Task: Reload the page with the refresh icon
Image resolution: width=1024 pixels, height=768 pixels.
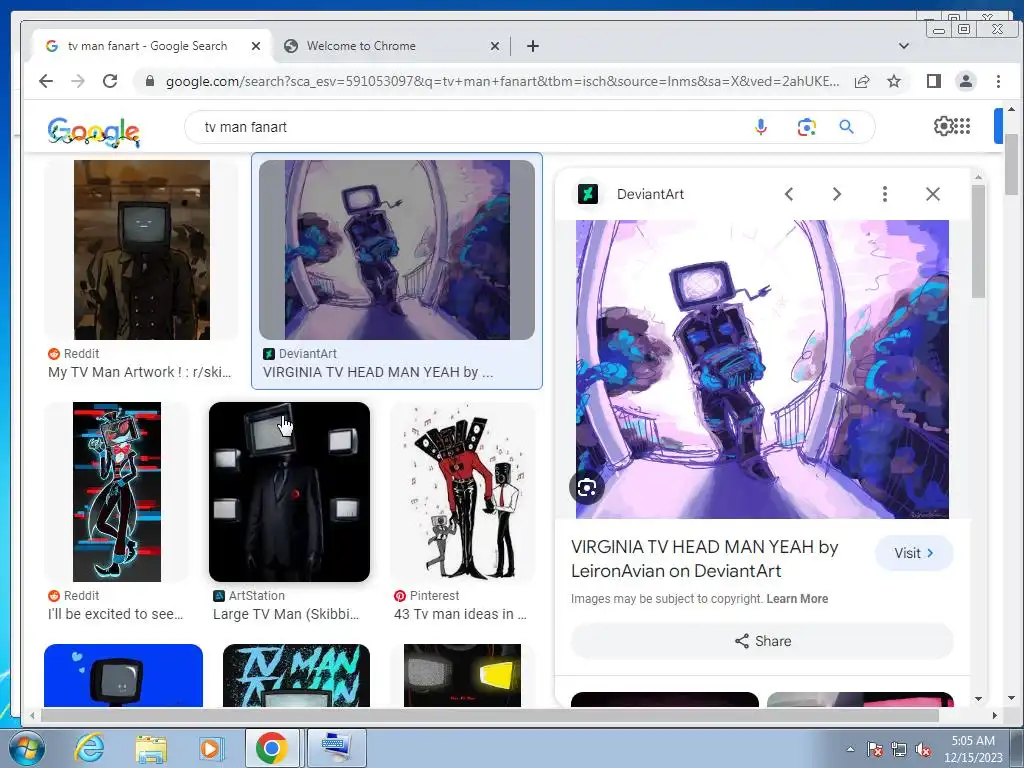Action: pyautogui.click(x=110, y=81)
